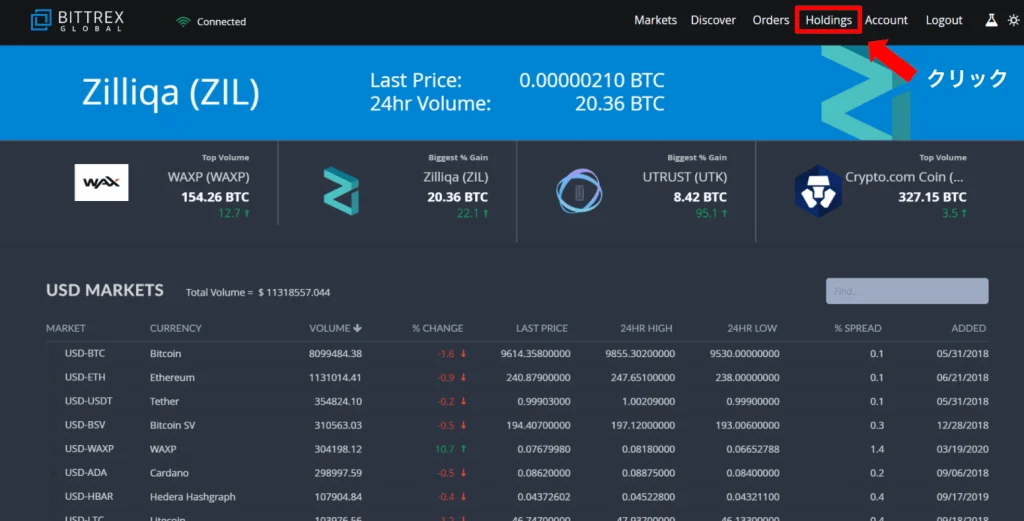Click the Crypto.com Coin card title
This screenshot has height=521, width=1024.
(904, 177)
